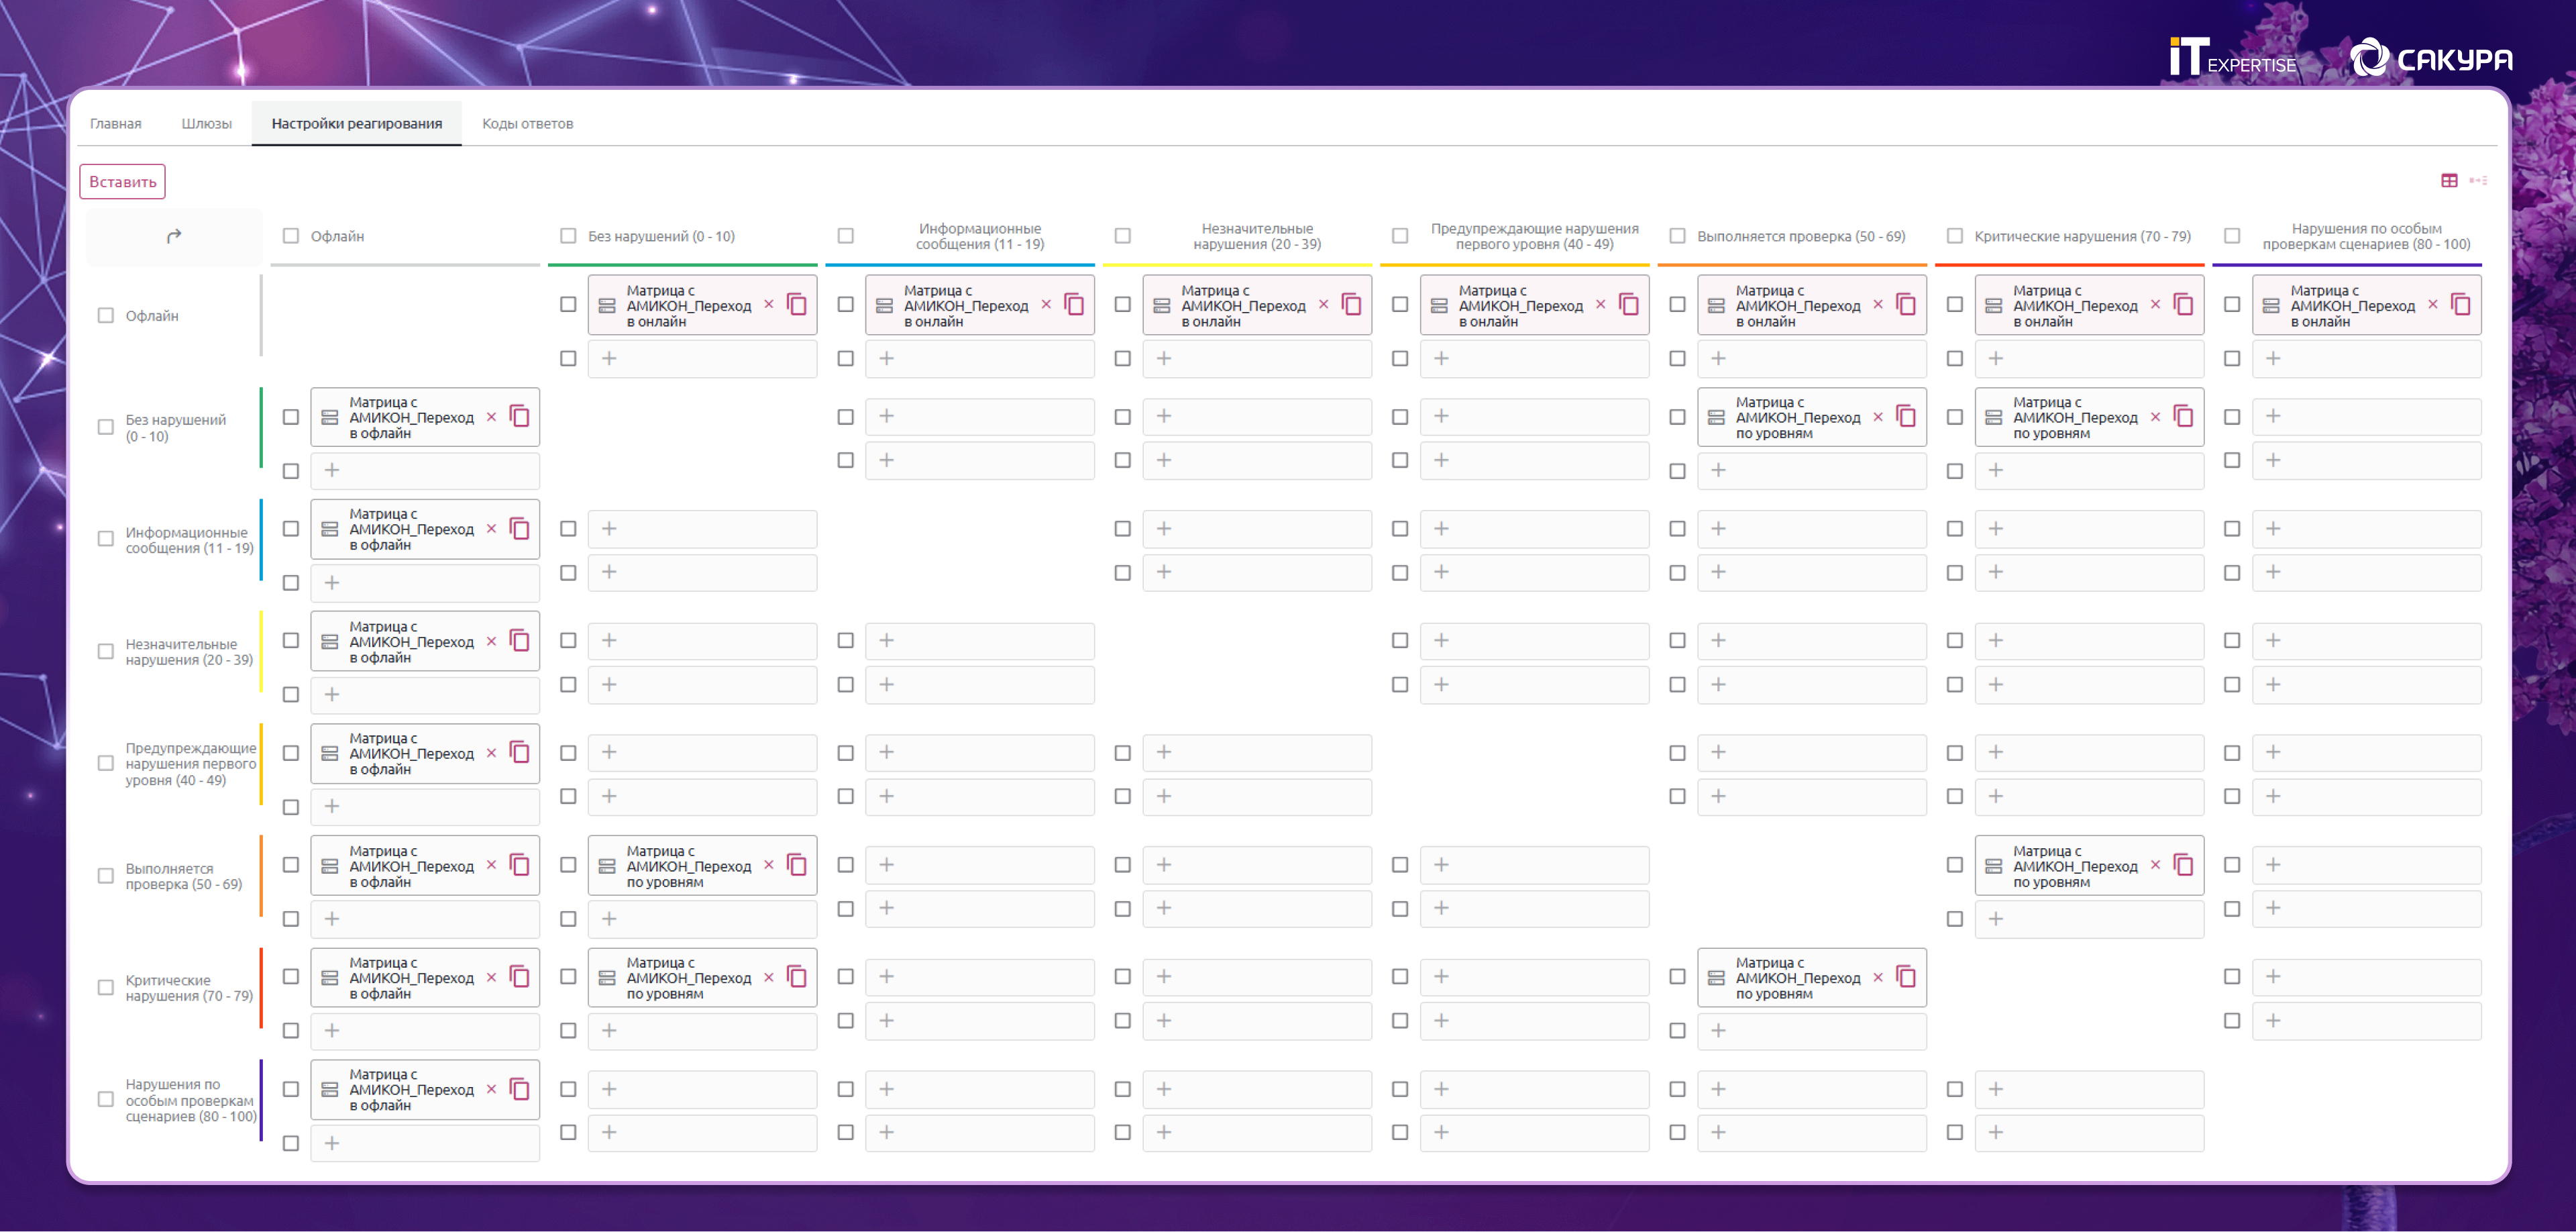Screen dimensions: 2576x1232
Task: Copy rule in Офлайн to Без нарушений cell
Action: tap(797, 304)
